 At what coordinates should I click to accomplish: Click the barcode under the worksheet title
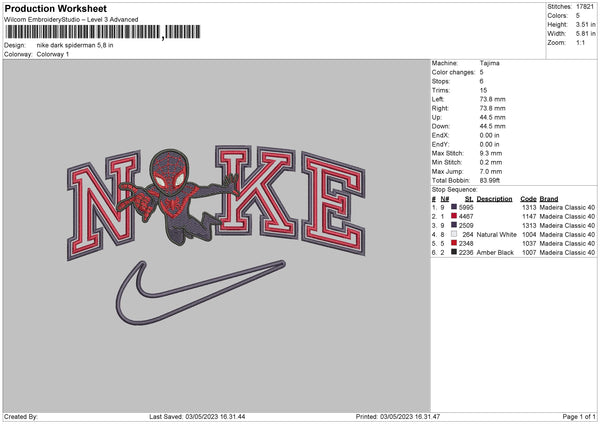pyautogui.click(x=102, y=32)
